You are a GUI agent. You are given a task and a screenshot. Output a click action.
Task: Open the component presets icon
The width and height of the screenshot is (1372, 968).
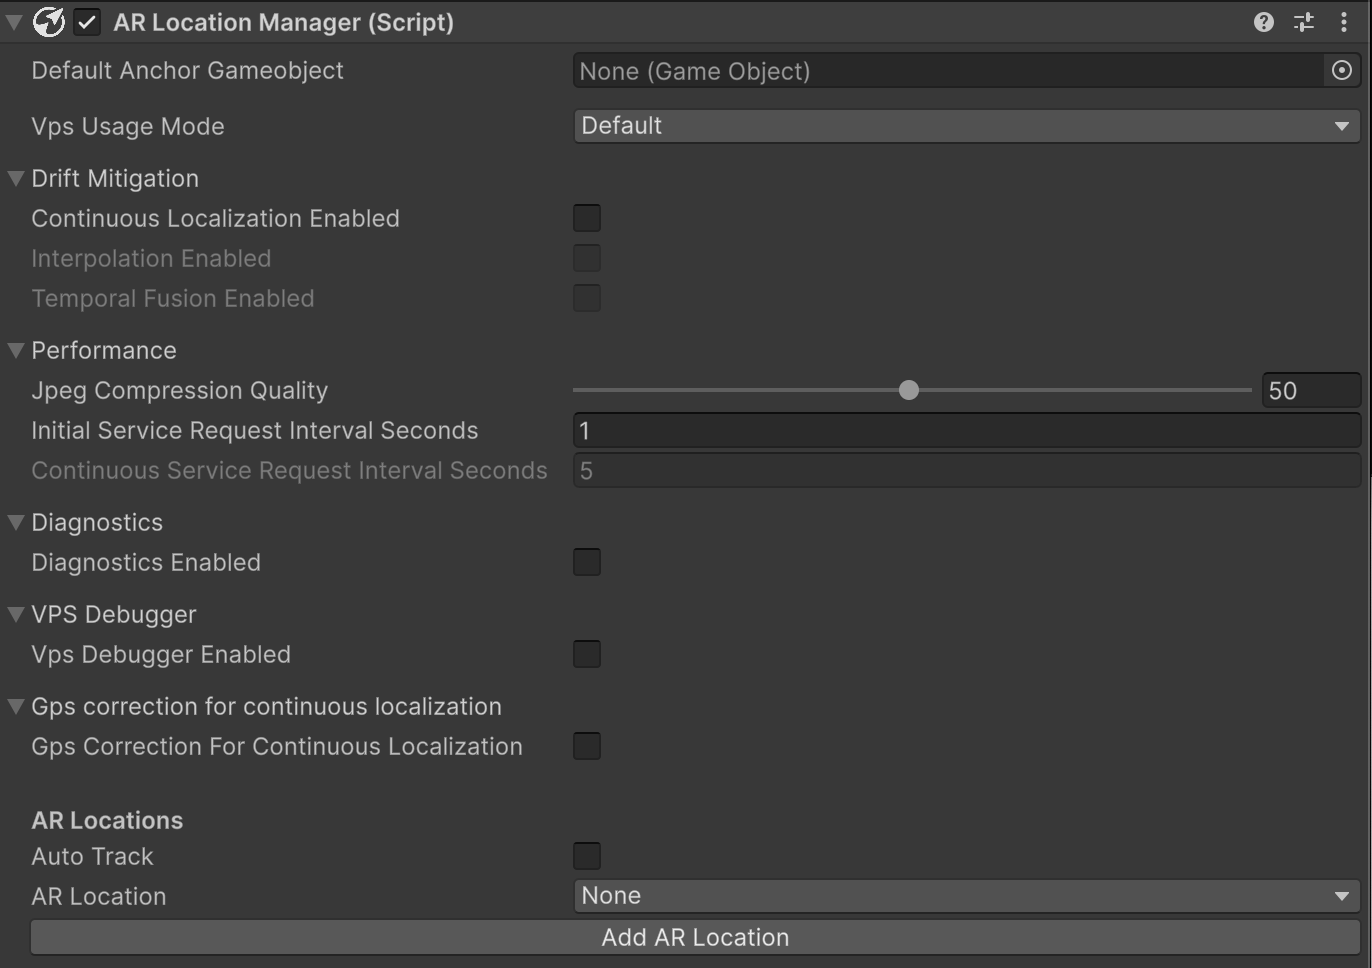(x=1303, y=21)
